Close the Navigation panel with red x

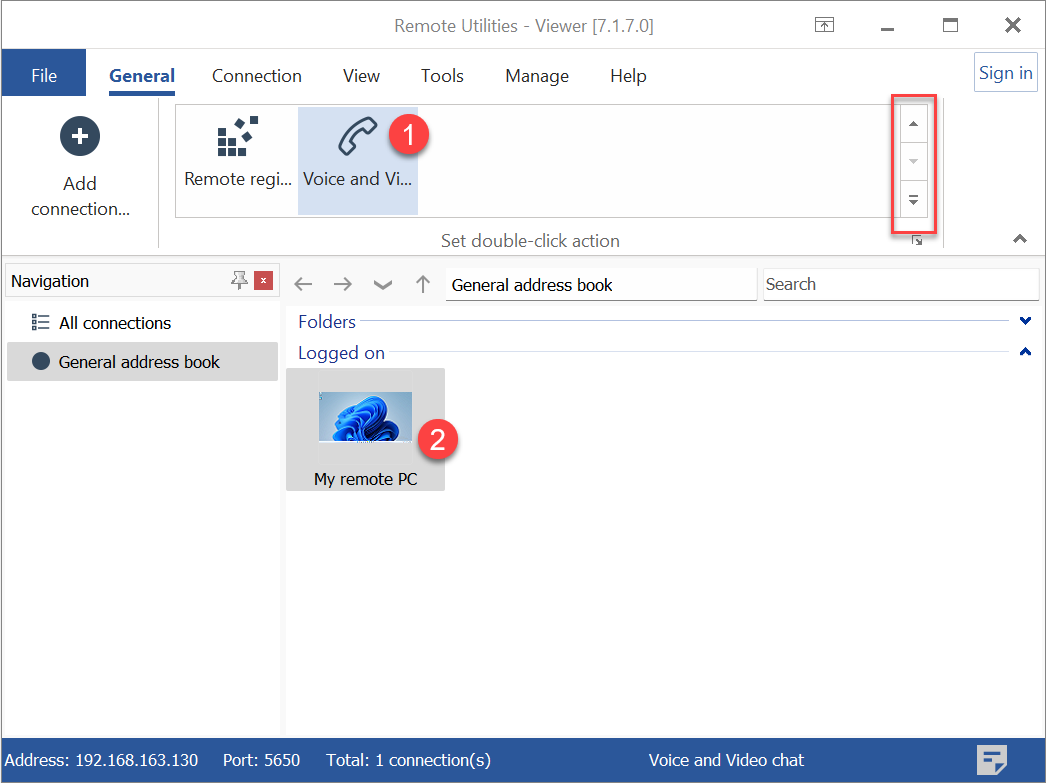[x=263, y=281]
